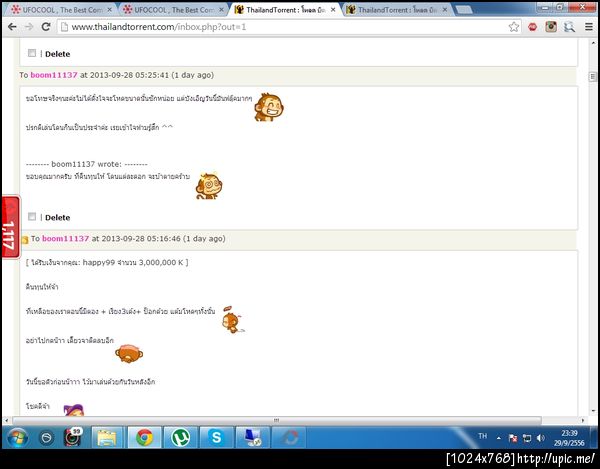
Task: Reload the page with the refresh icon
Action: tap(46, 27)
